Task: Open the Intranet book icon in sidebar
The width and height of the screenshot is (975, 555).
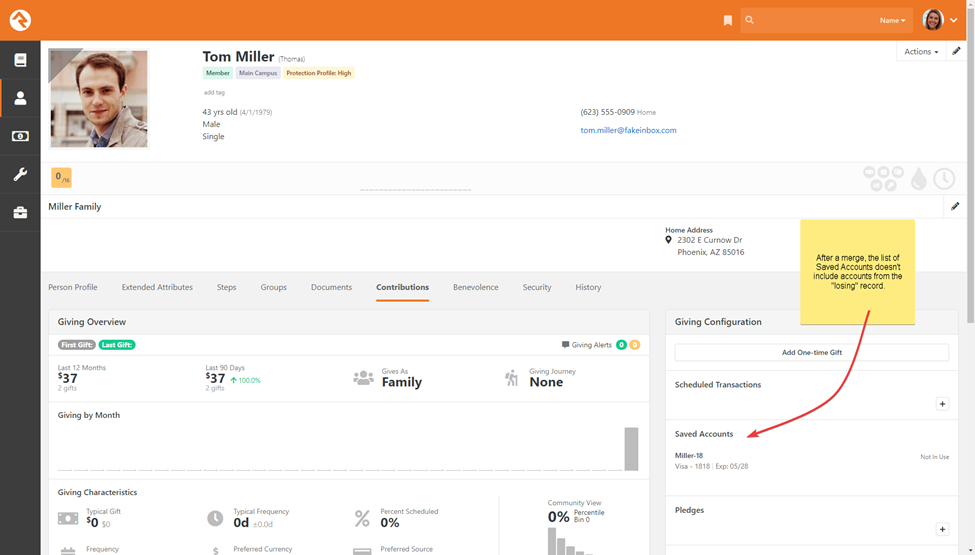Action: (20, 60)
